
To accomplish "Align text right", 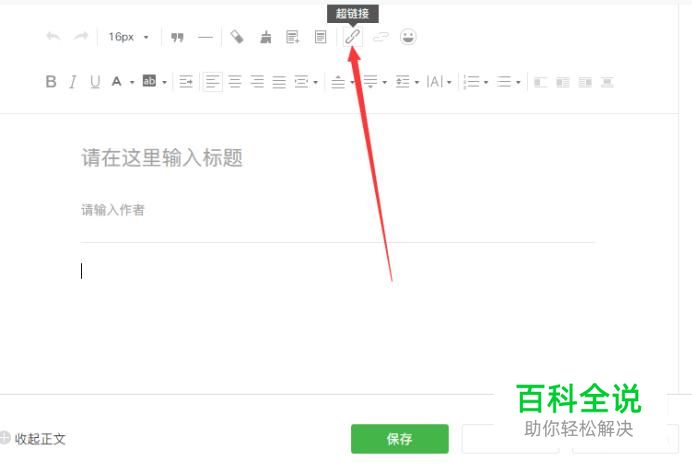I will (257, 82).
